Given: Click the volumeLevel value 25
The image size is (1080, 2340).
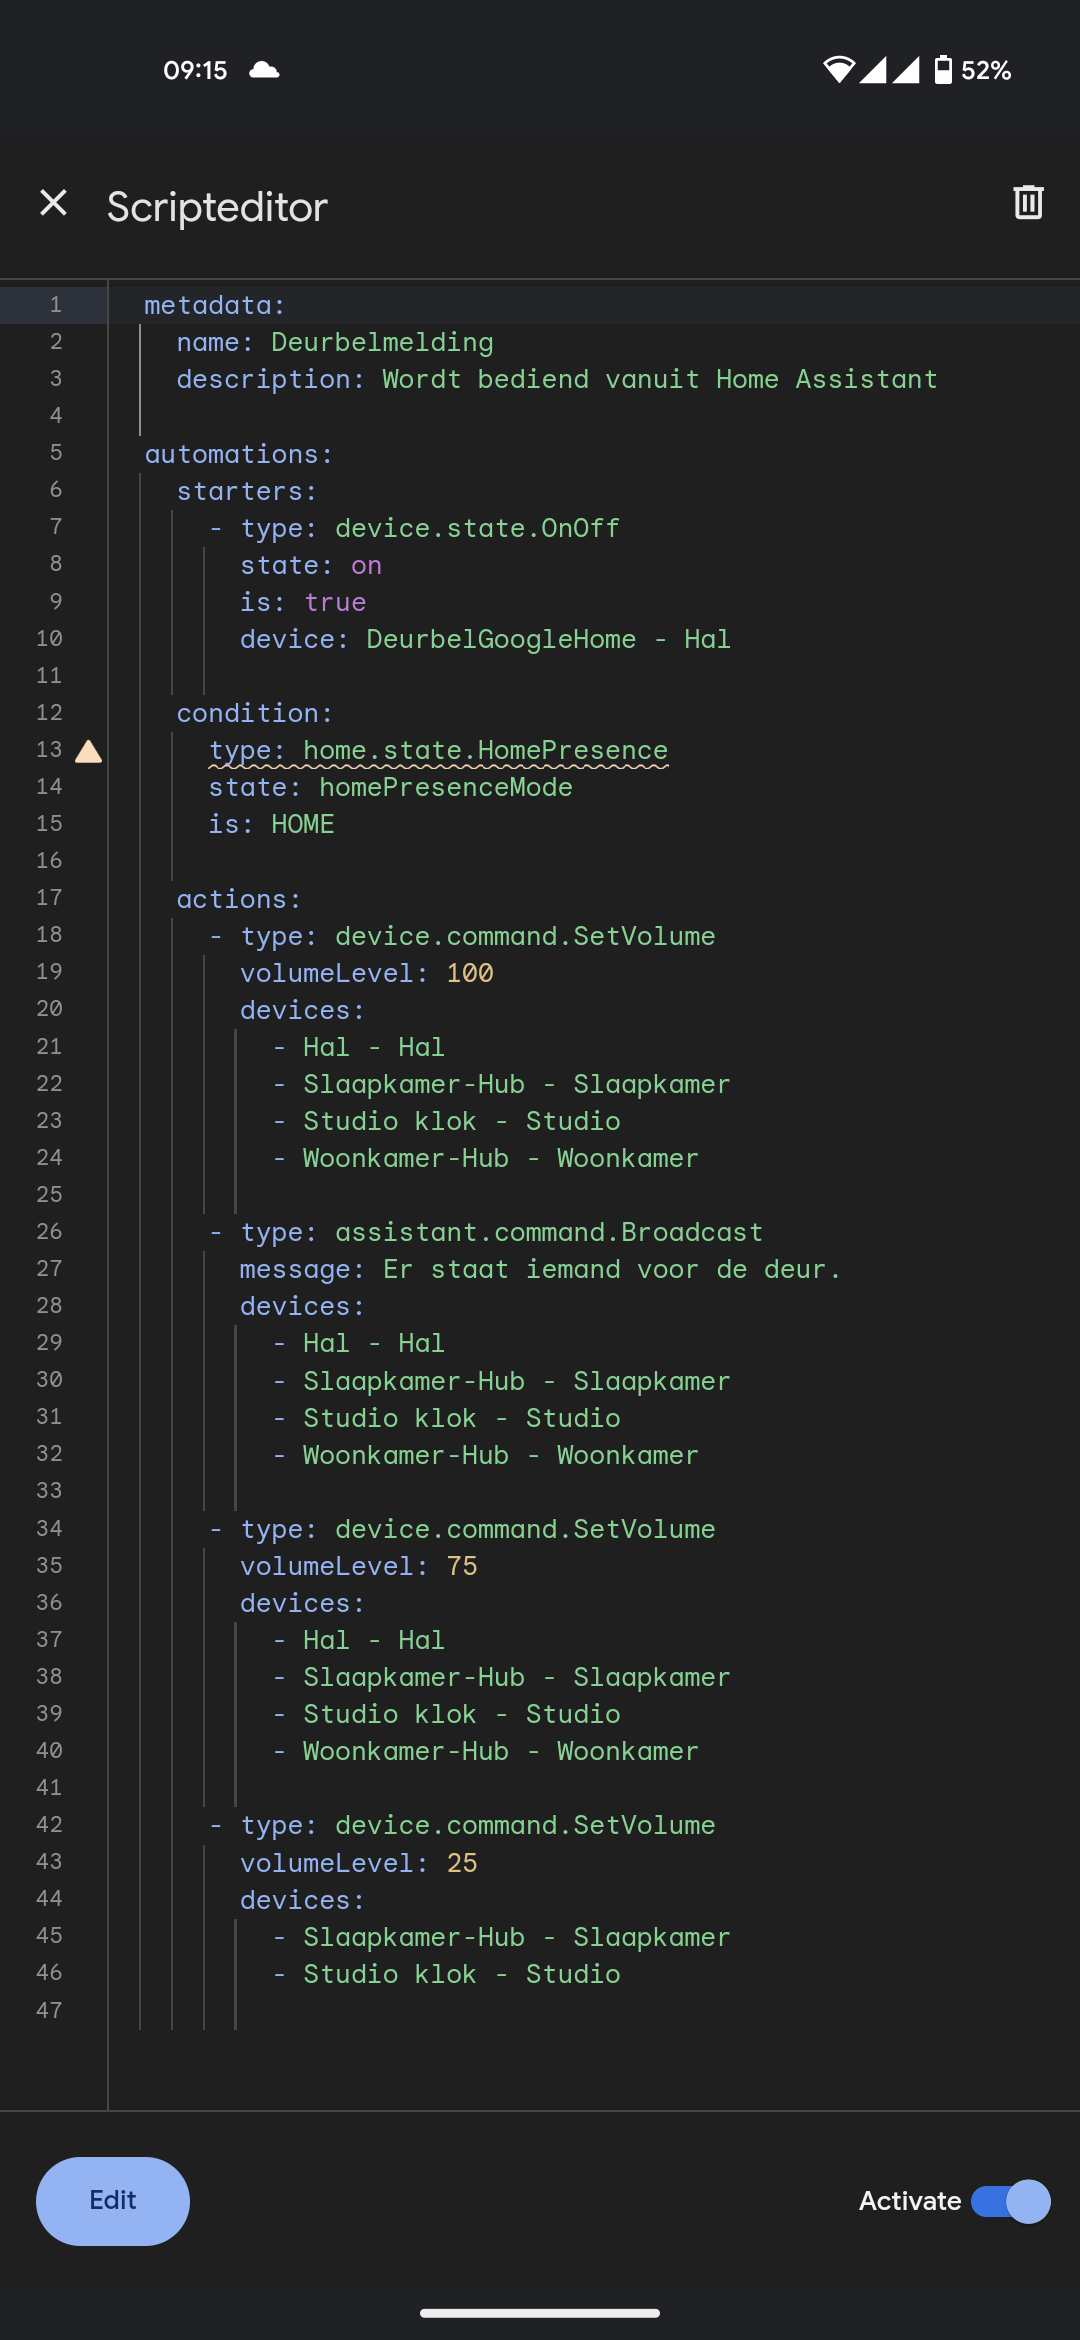Looking at the screenshot, I should (462, 1863).
